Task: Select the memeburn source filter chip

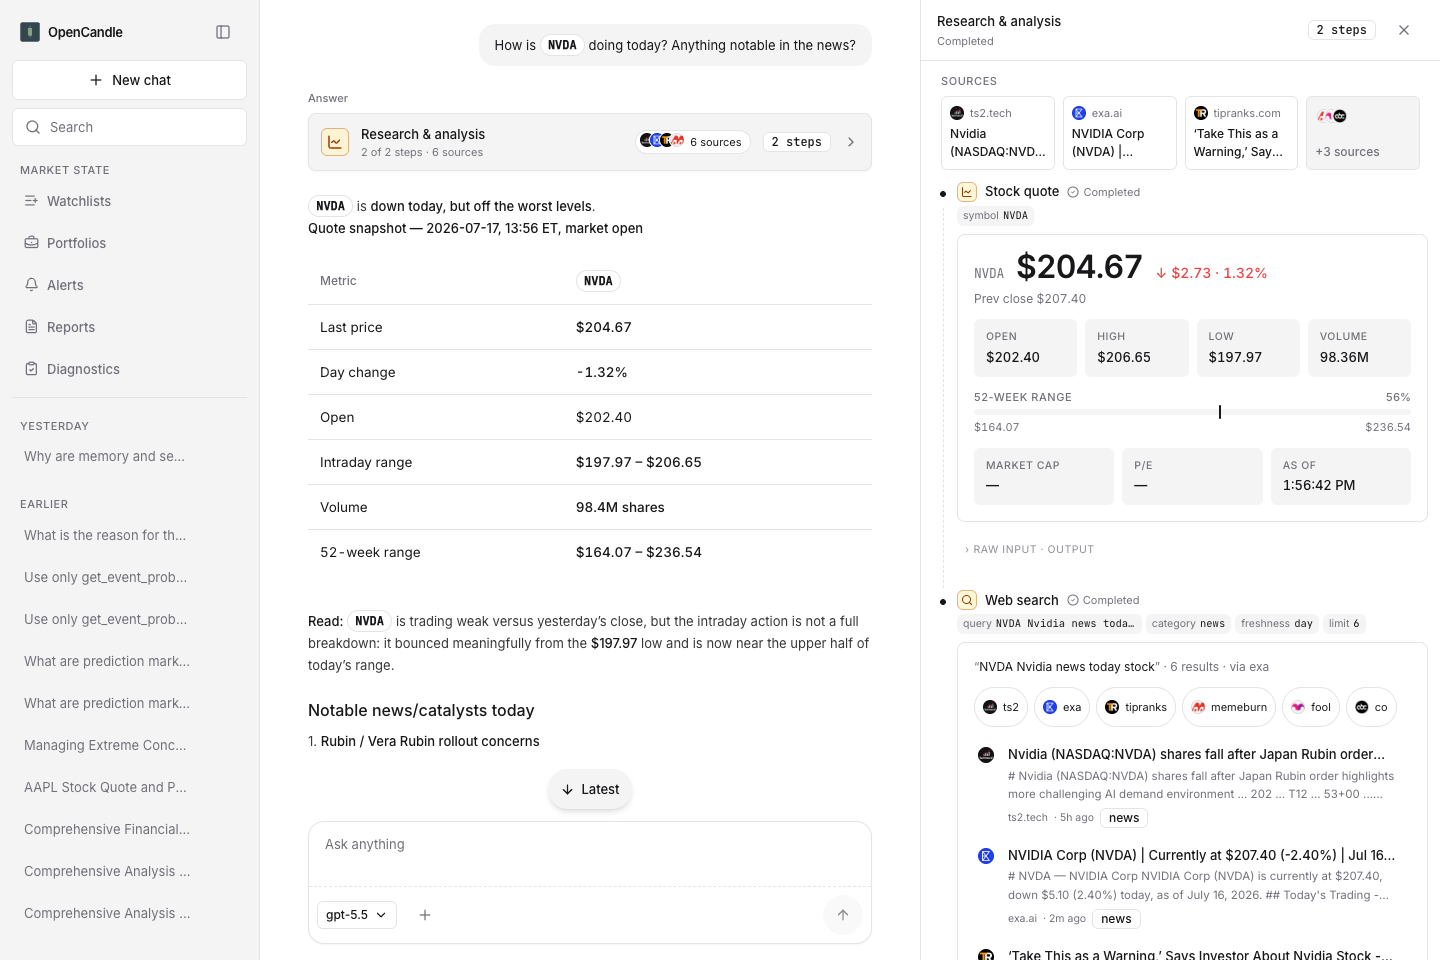Action: point(1229,707)
